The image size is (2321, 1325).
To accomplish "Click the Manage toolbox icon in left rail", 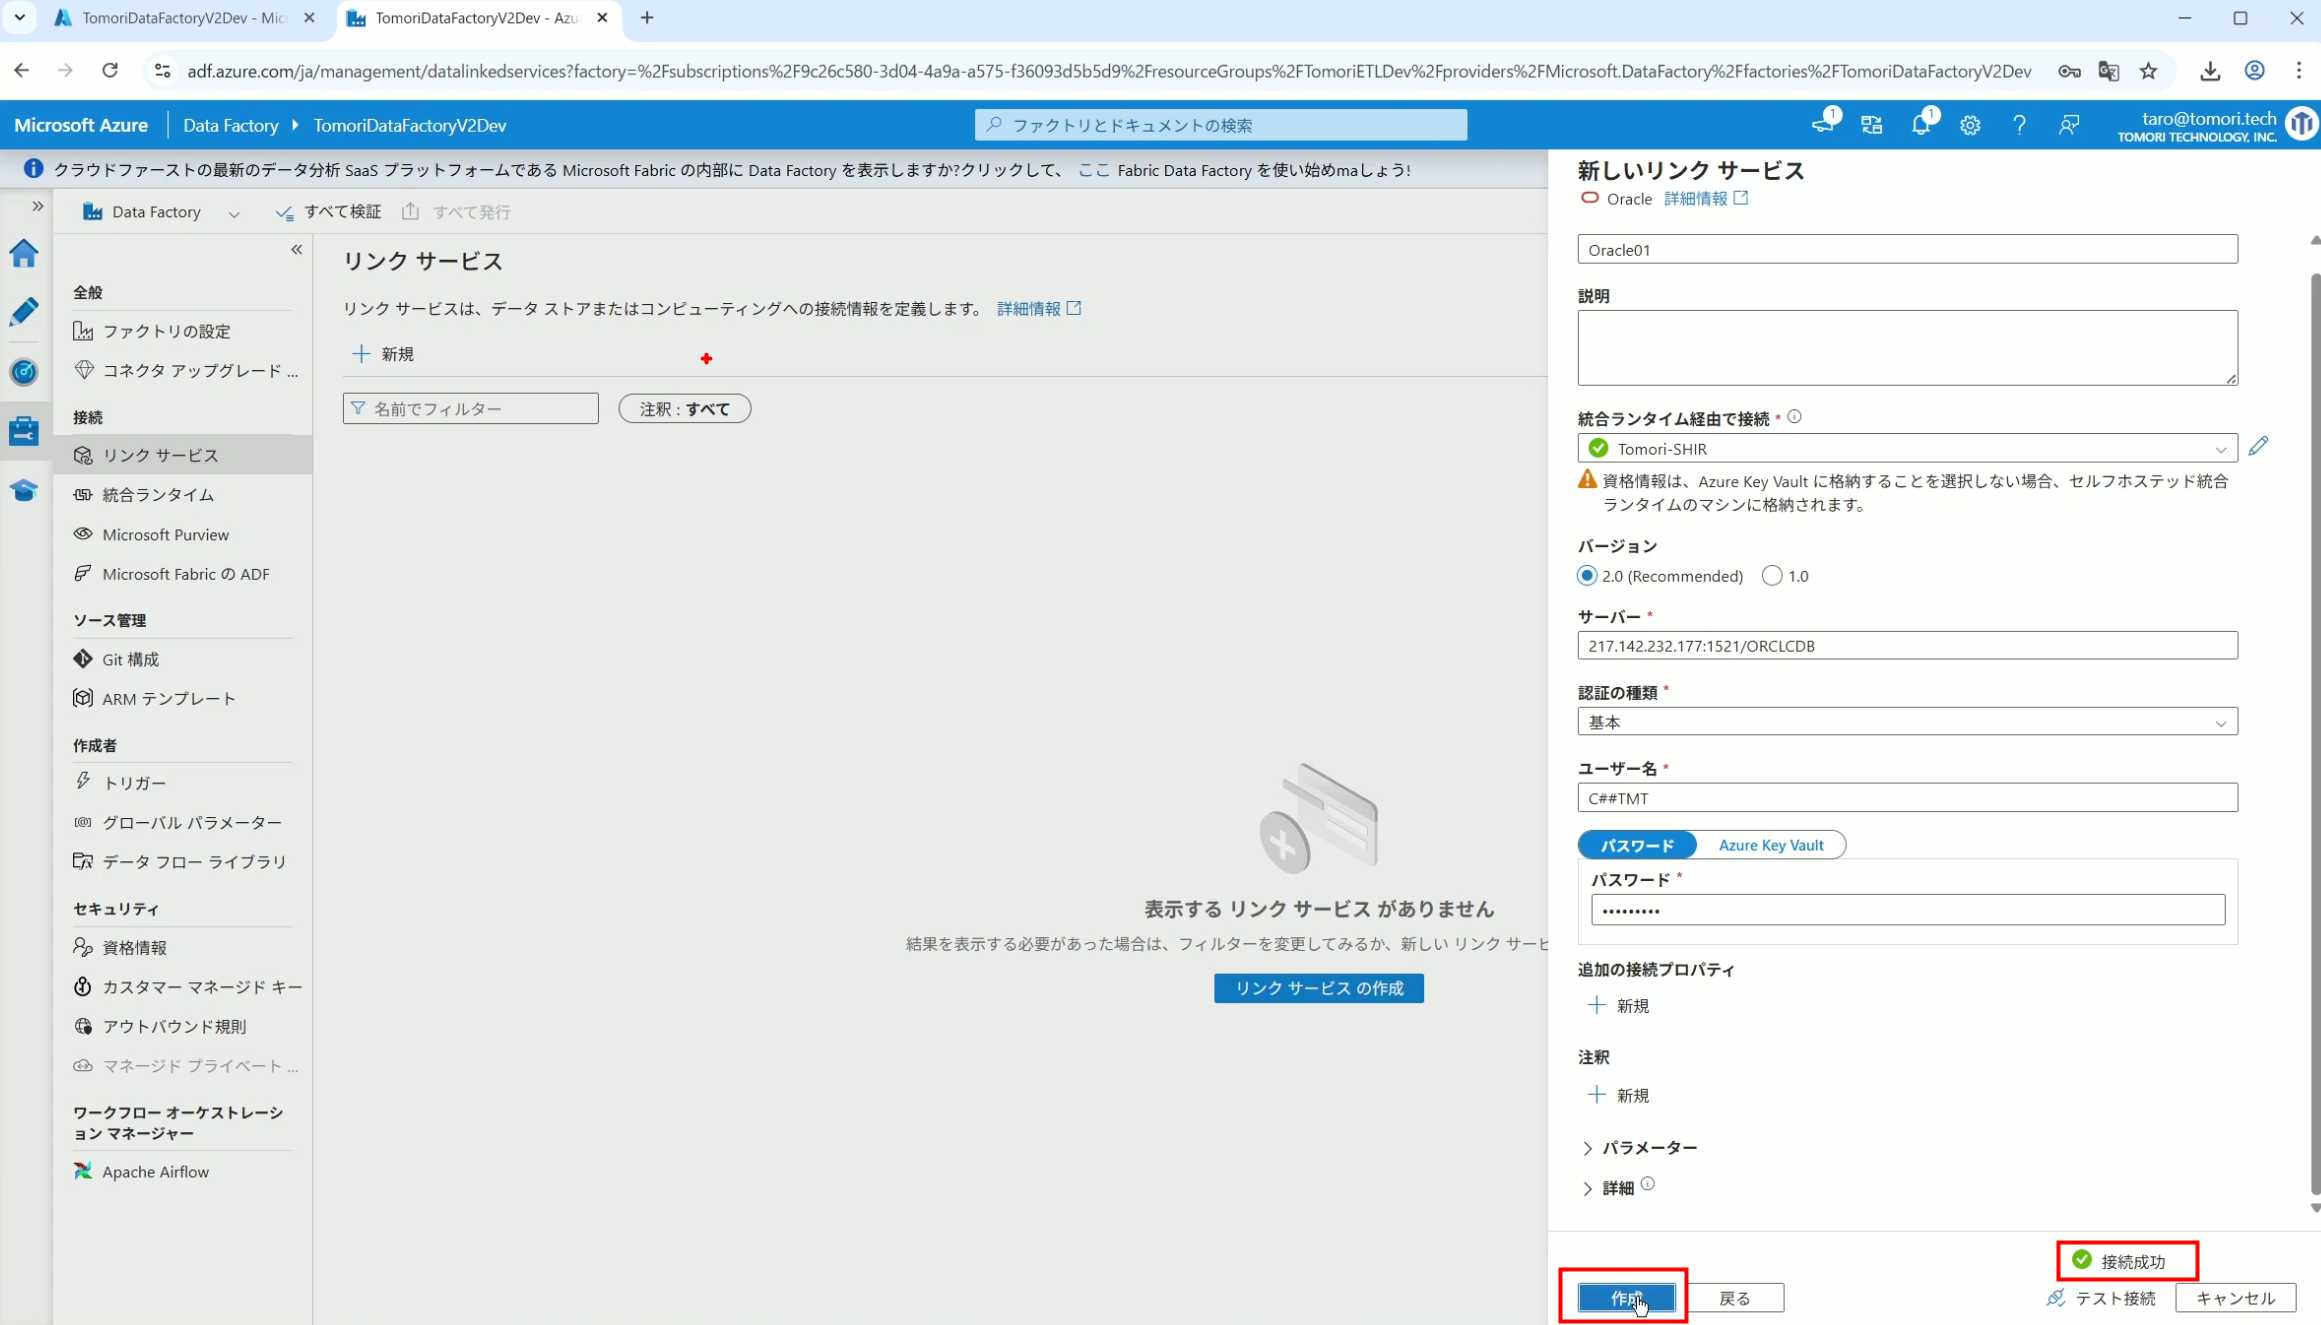I will click(24, 431).
